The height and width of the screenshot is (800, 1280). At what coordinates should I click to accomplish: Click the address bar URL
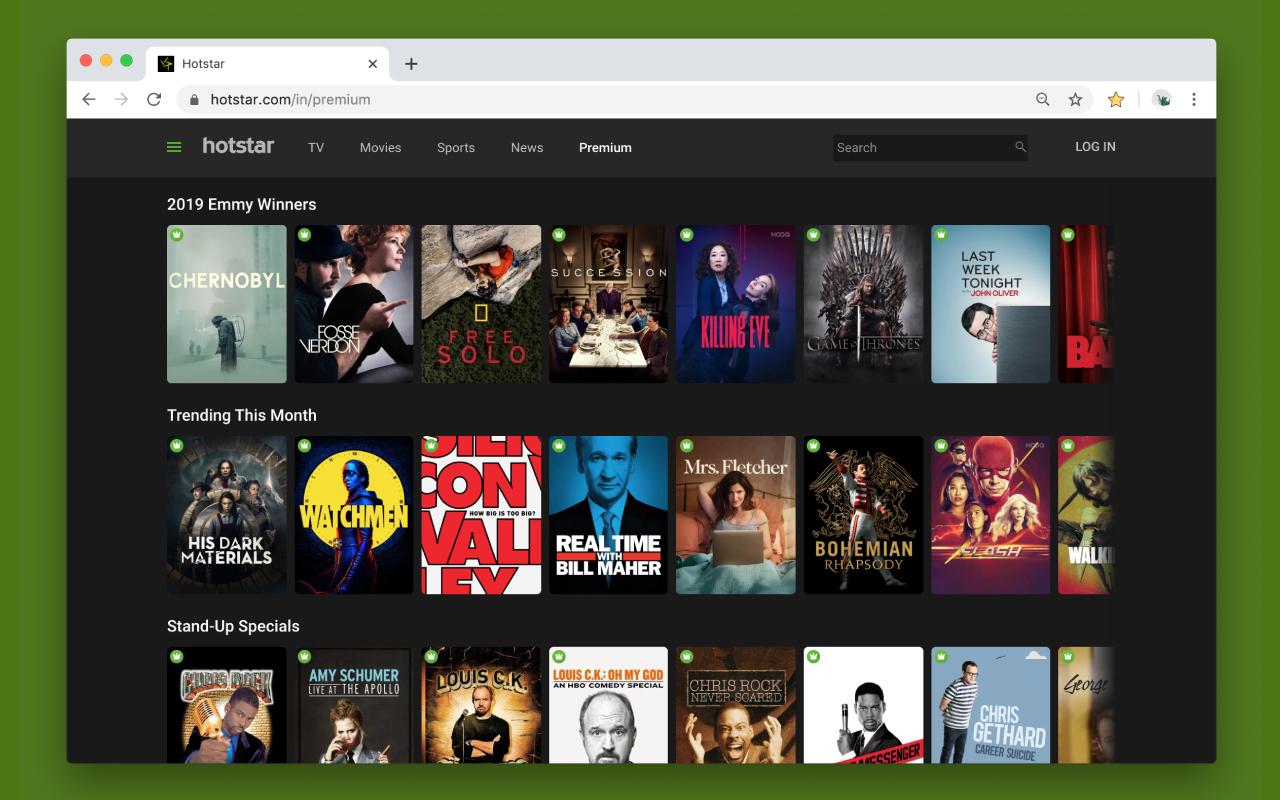tap(290, 99)
